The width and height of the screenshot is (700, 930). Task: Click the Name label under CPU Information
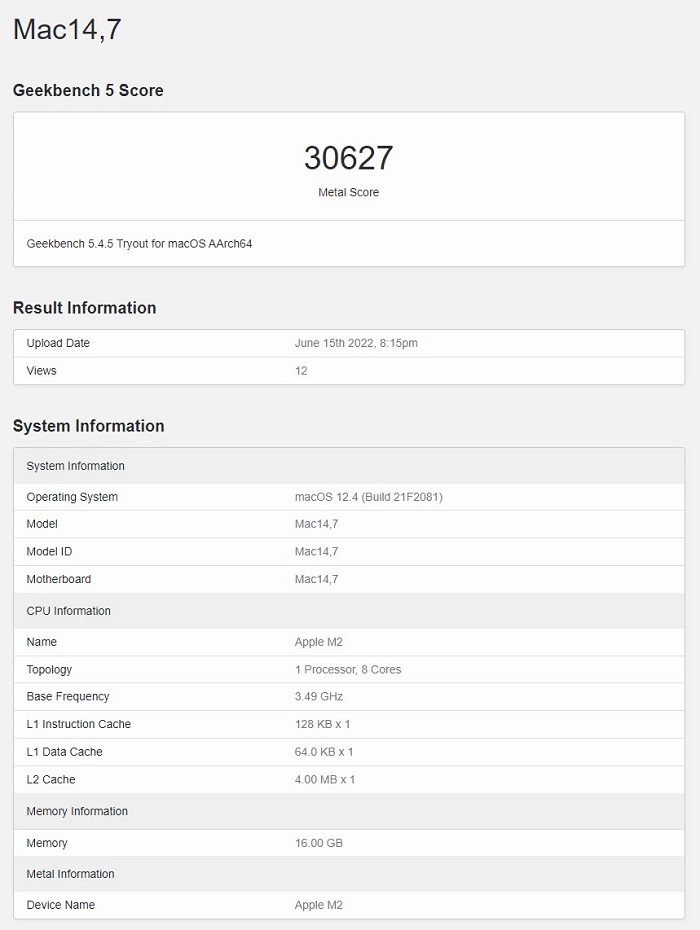click(42, 642)
